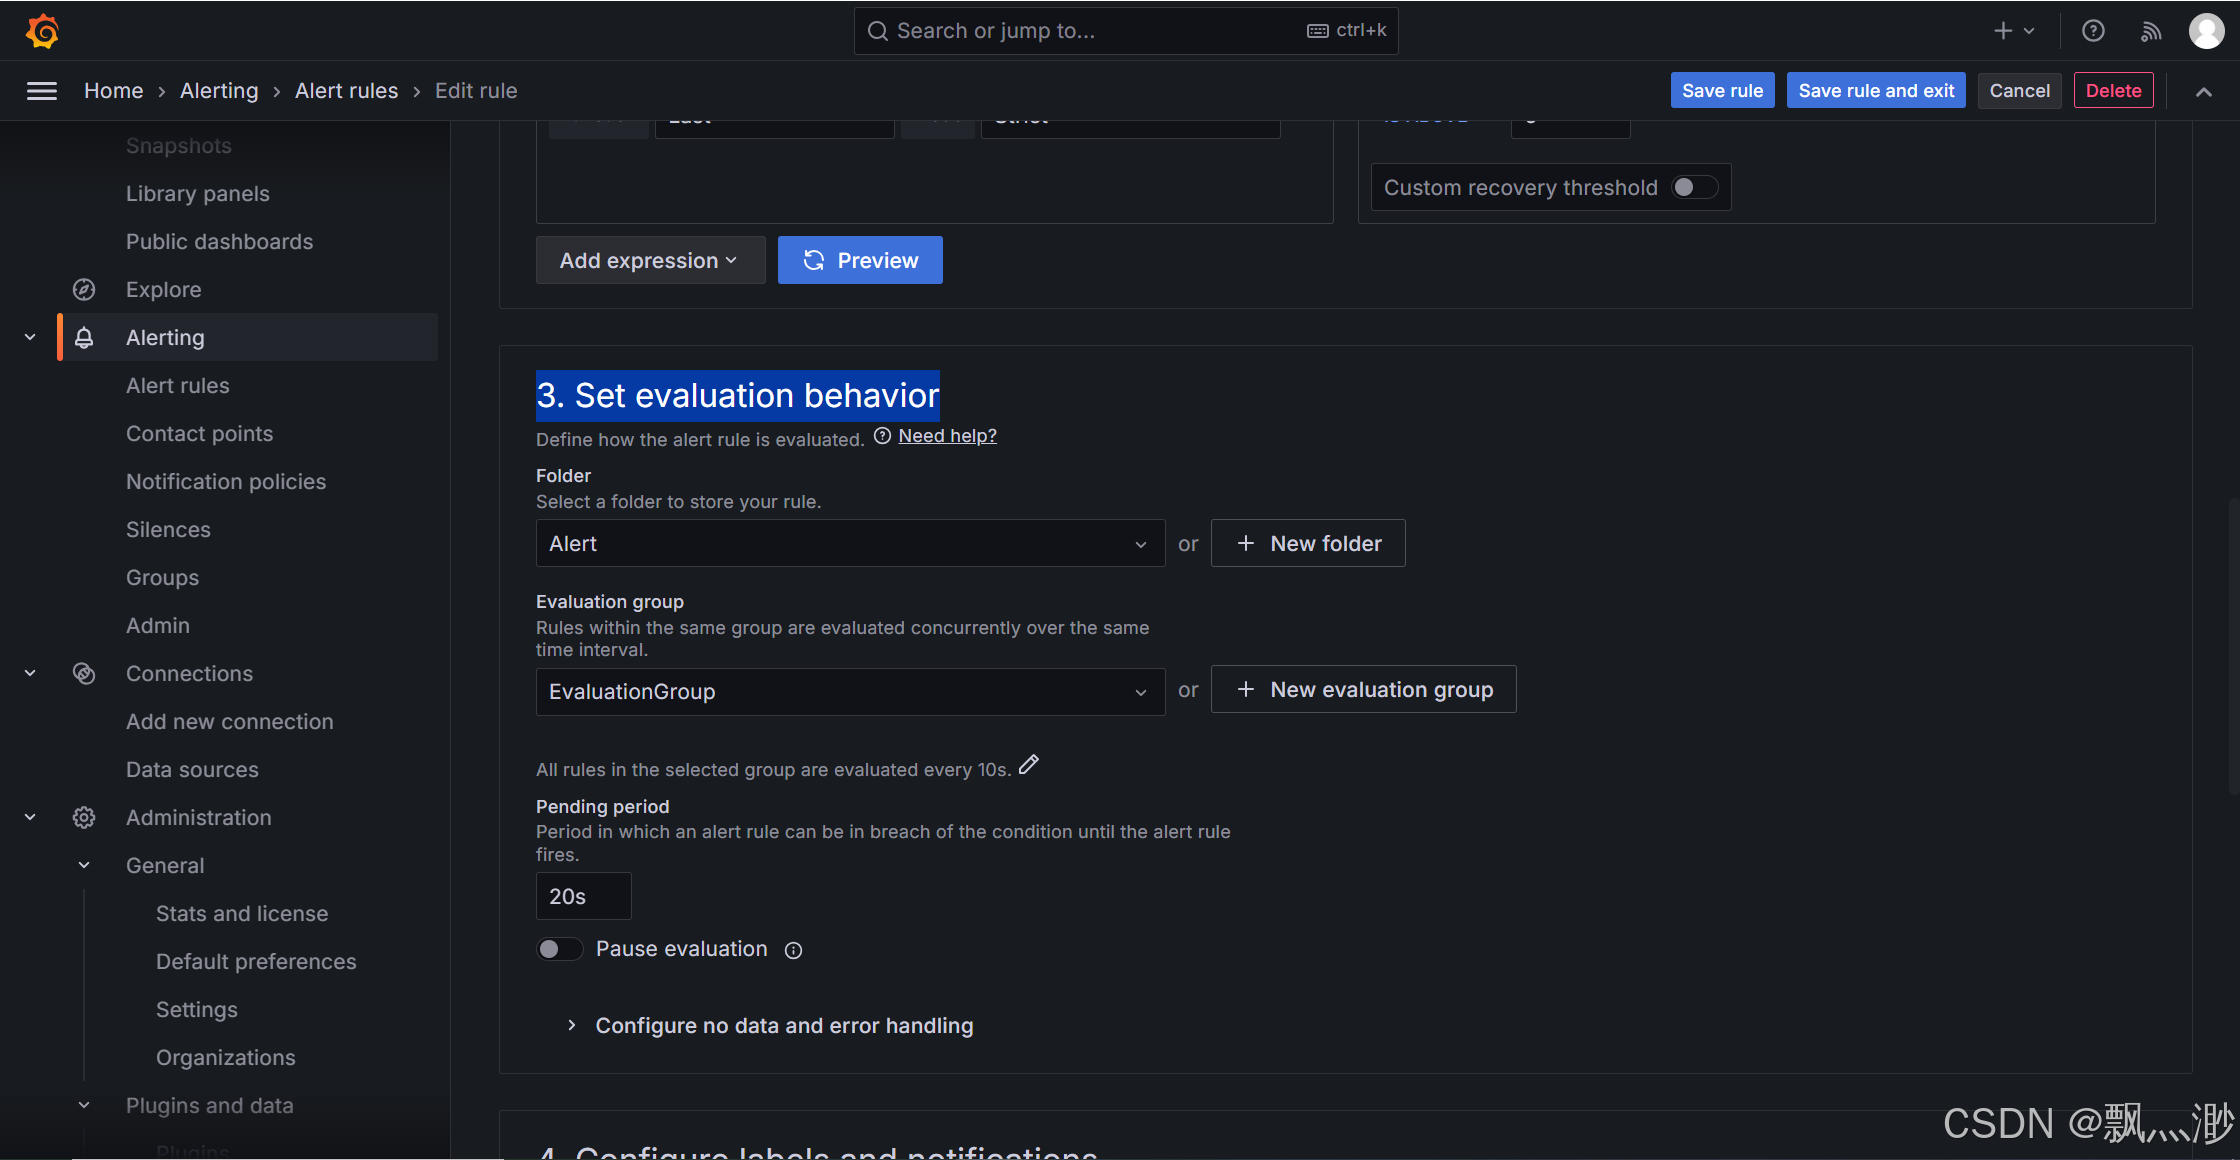
Task: Open Alerting Admin in sidebar
Action: (158, 626)
